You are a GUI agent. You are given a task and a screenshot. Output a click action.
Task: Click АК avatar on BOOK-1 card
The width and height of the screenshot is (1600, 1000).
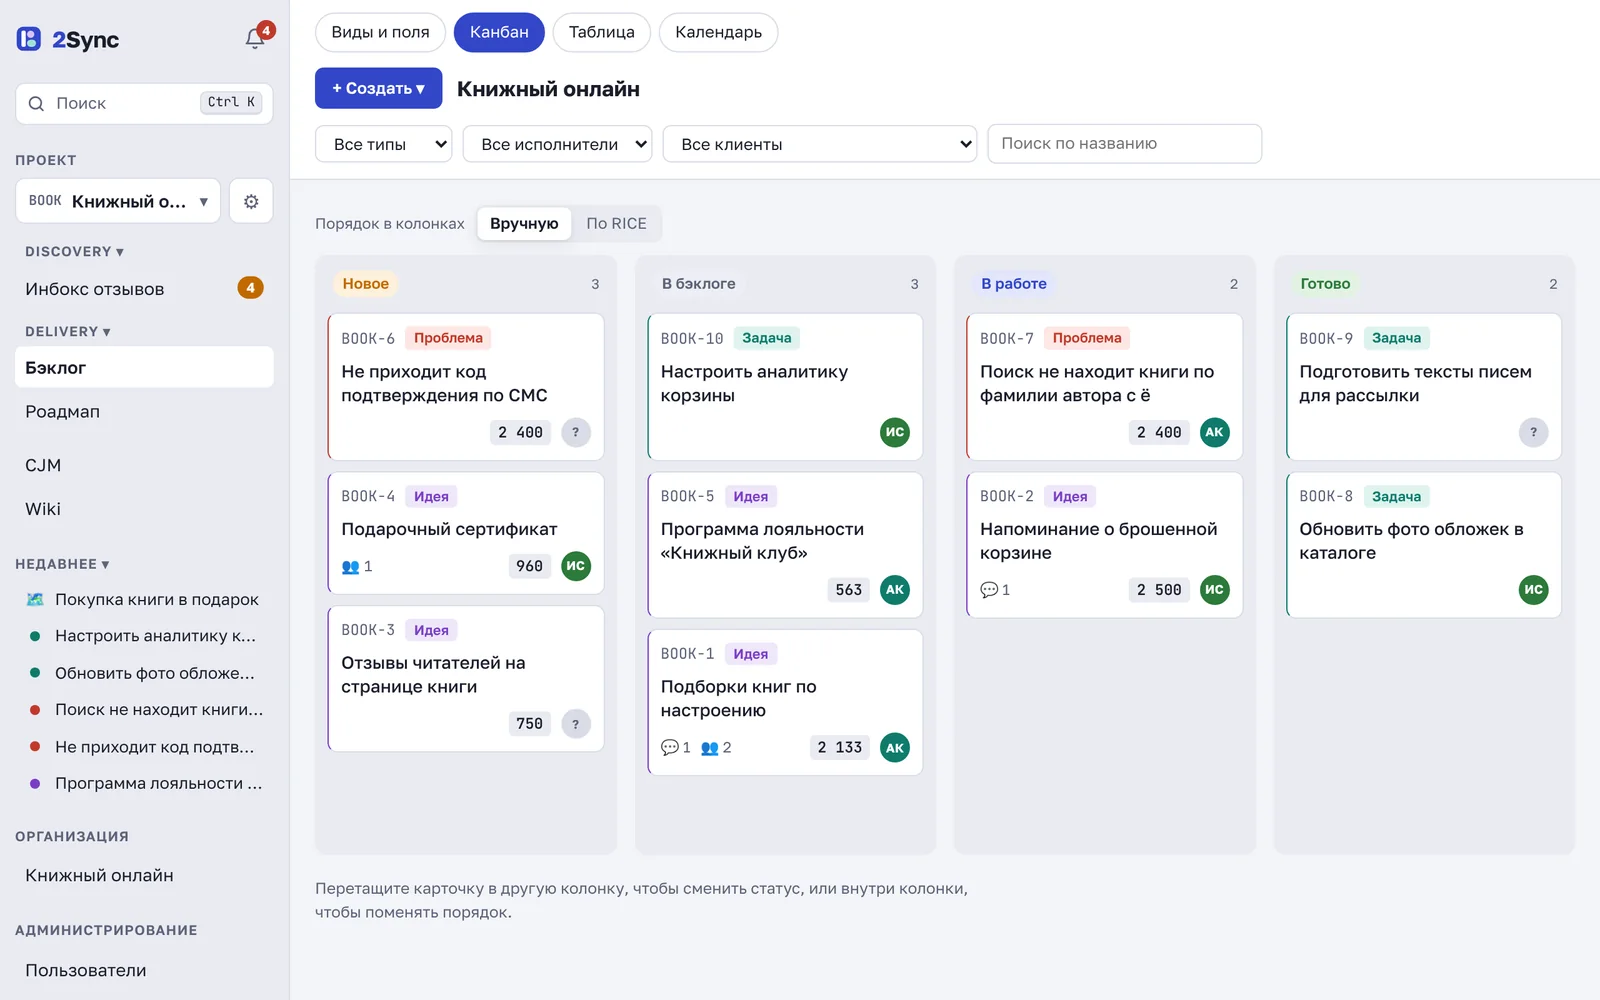point(895,747)
